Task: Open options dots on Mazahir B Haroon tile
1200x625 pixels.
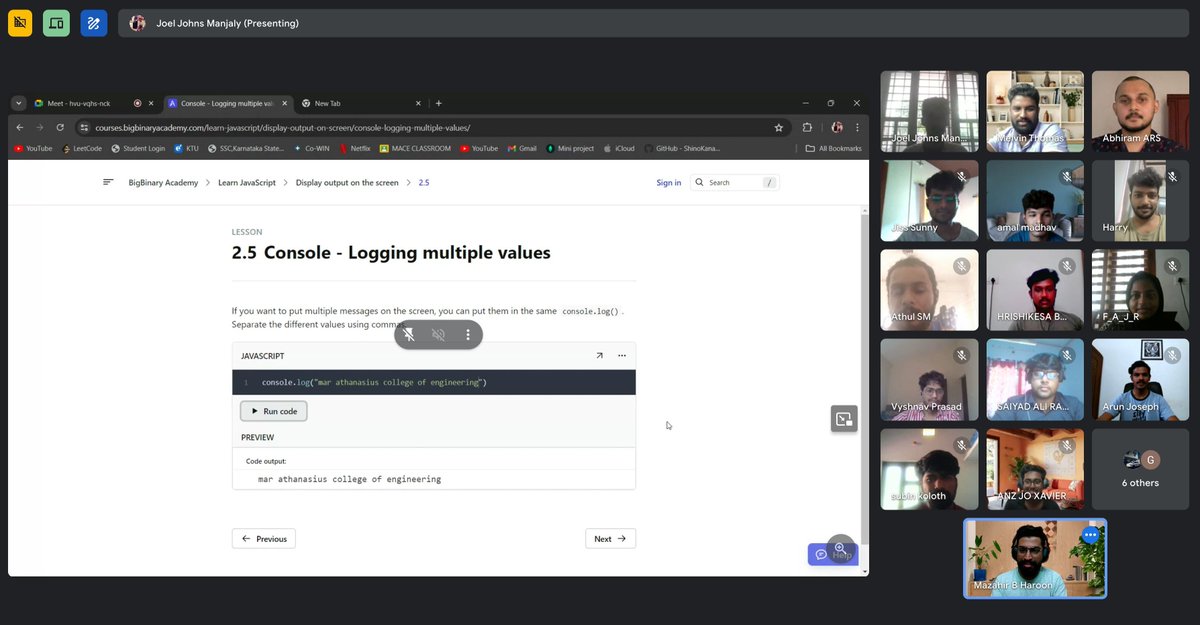Action: (x=1090, y=535)
